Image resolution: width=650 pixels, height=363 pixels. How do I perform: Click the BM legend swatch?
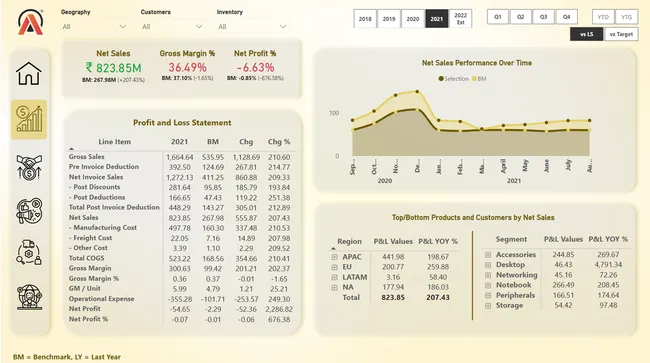tap(474, 79)
